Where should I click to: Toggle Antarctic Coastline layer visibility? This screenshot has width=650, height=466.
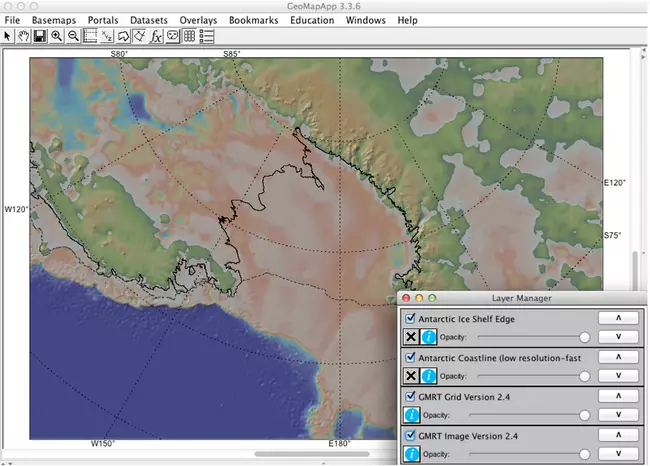click(410, 357)
